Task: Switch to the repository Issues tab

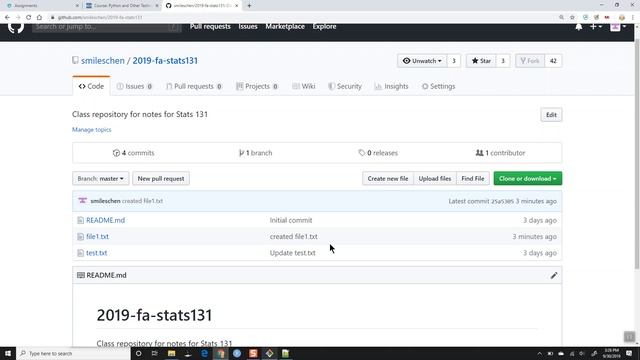Action: tap(134, 86)
